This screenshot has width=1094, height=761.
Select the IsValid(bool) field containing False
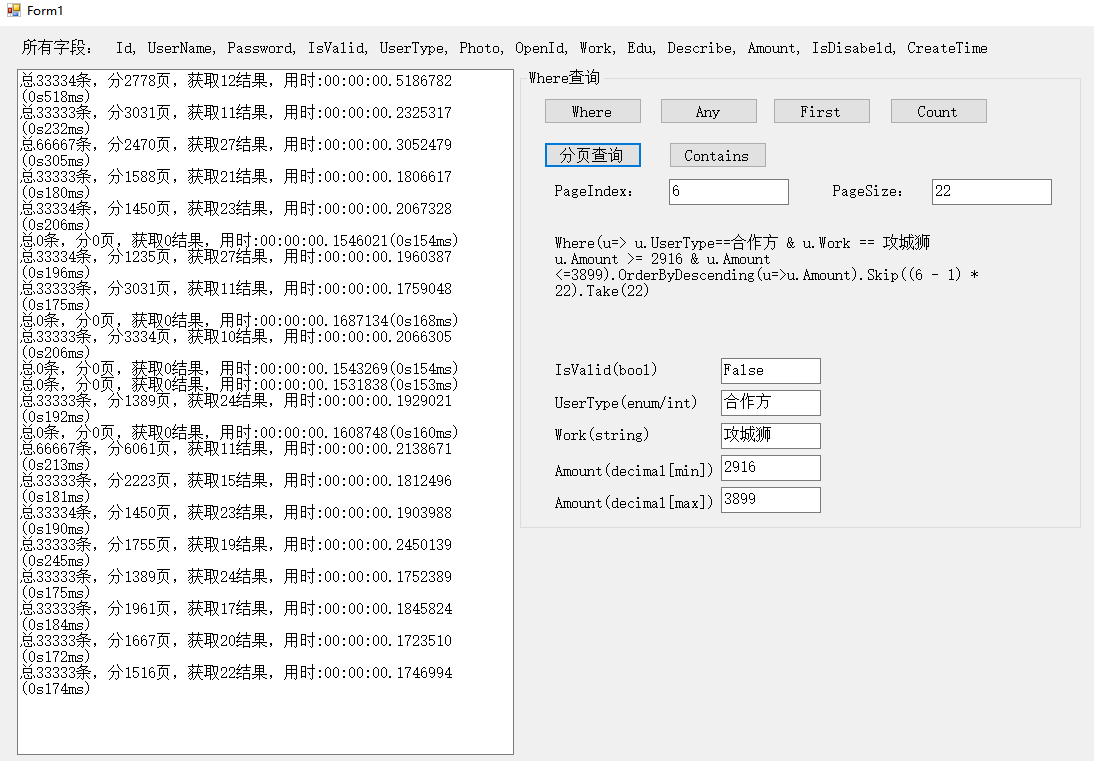[x=770, y=371]
